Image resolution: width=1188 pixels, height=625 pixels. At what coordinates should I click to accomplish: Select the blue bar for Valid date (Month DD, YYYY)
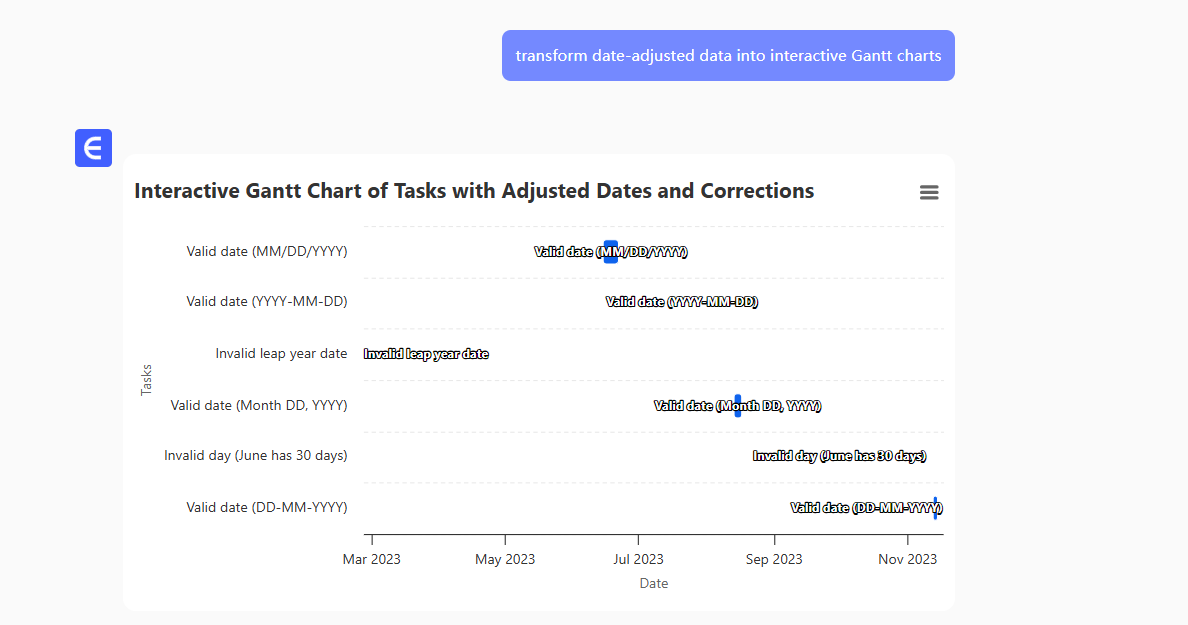[738, 405]
